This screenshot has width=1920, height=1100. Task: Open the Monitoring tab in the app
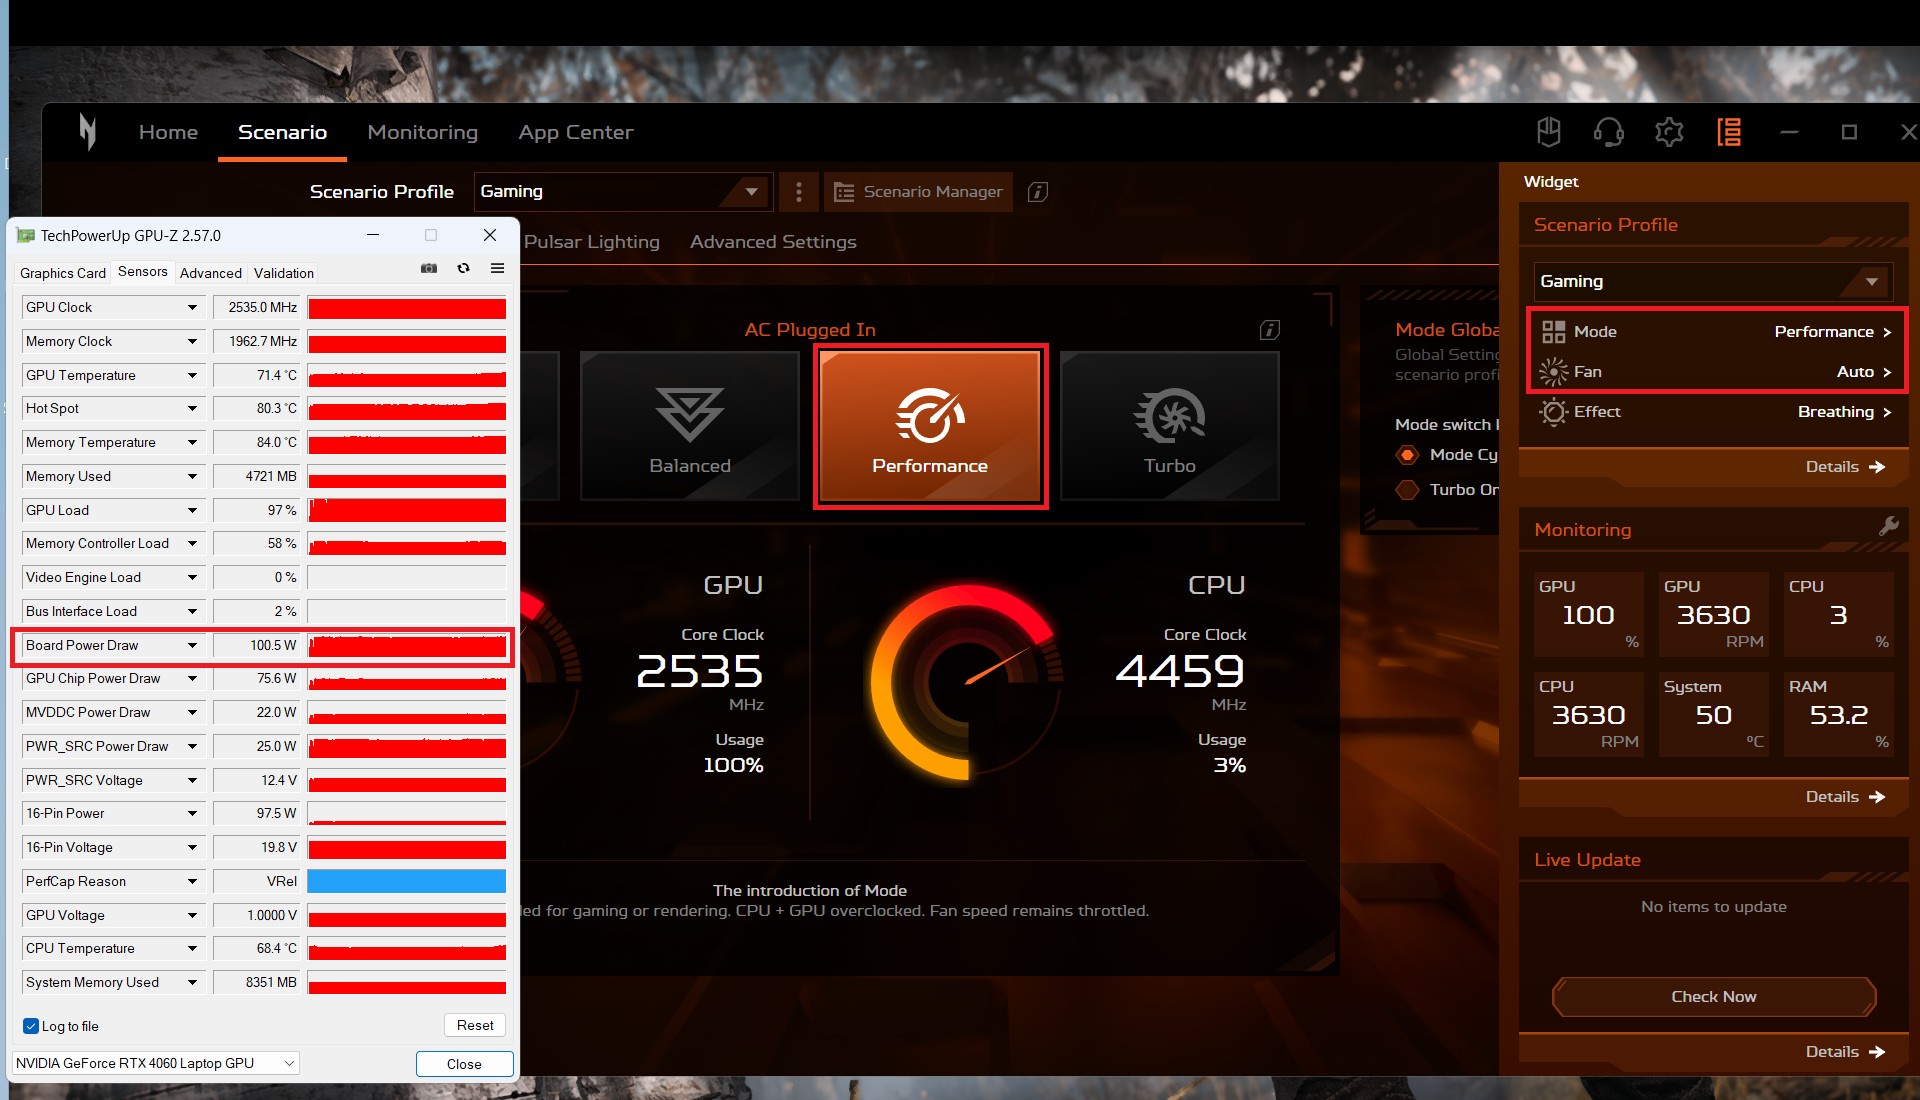click(422, 131)
